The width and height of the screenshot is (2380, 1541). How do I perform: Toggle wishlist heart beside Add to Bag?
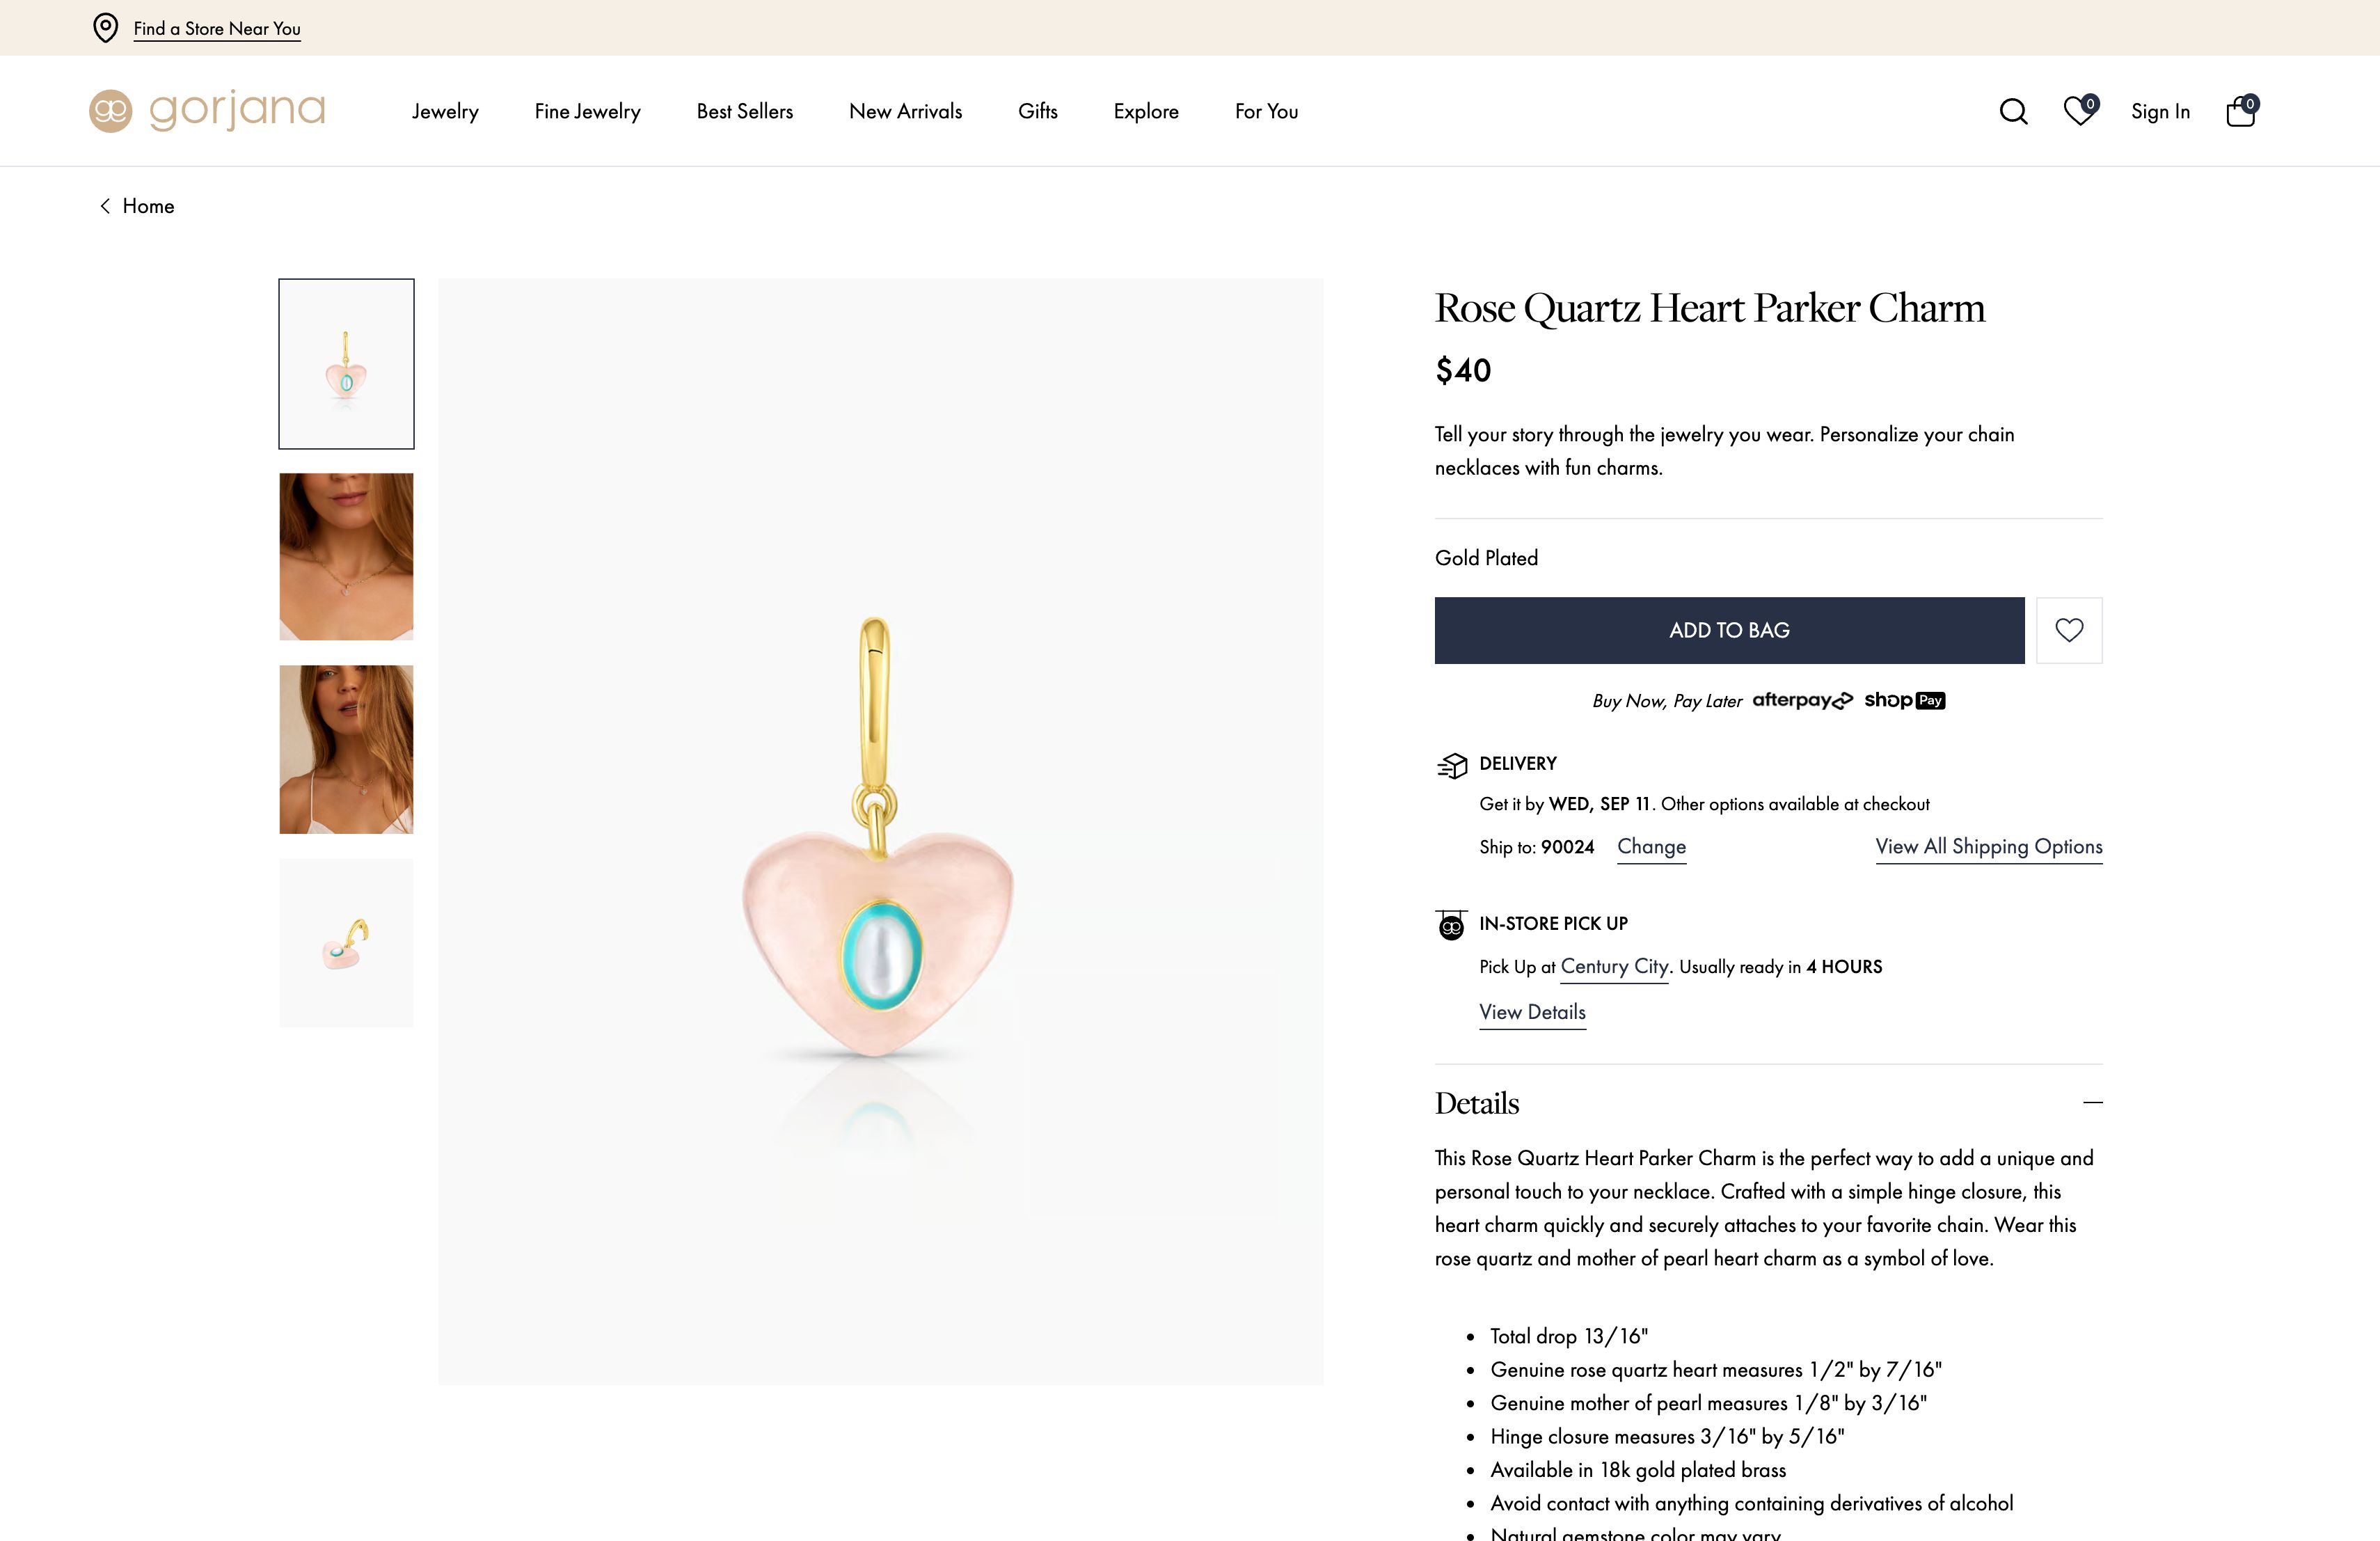pyautogui.click(x=2069, y=630)
